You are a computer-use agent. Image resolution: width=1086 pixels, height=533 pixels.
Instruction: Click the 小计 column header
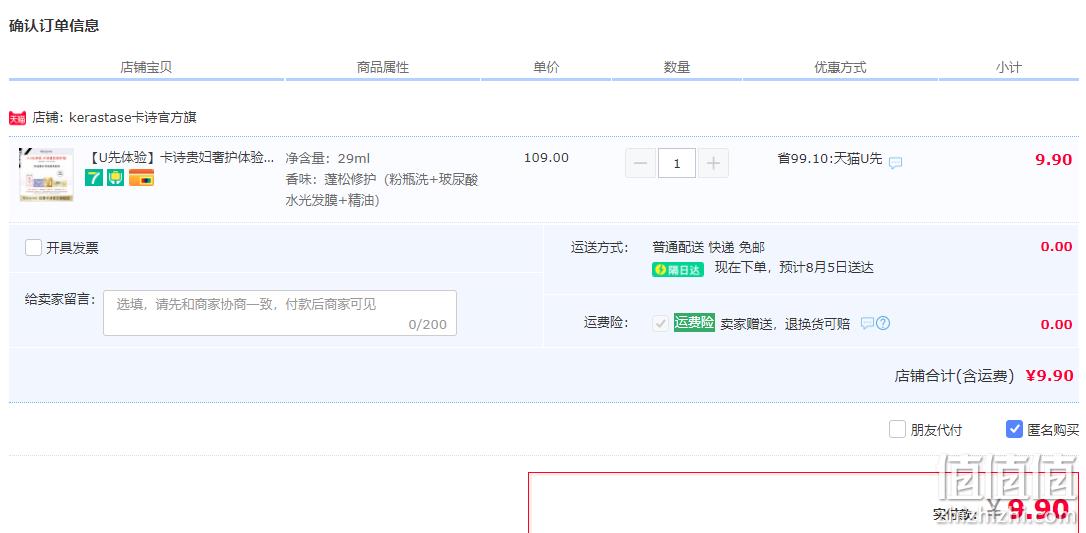[x=1008, y=67]
